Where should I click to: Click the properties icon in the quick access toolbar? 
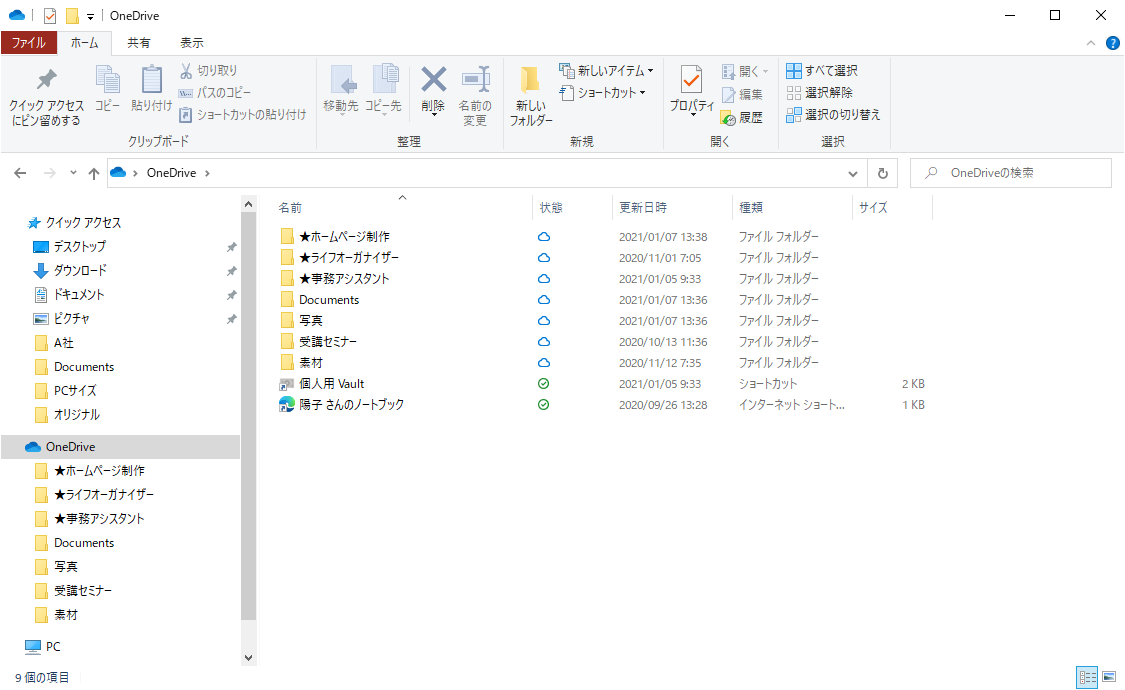tap(50, 15)
